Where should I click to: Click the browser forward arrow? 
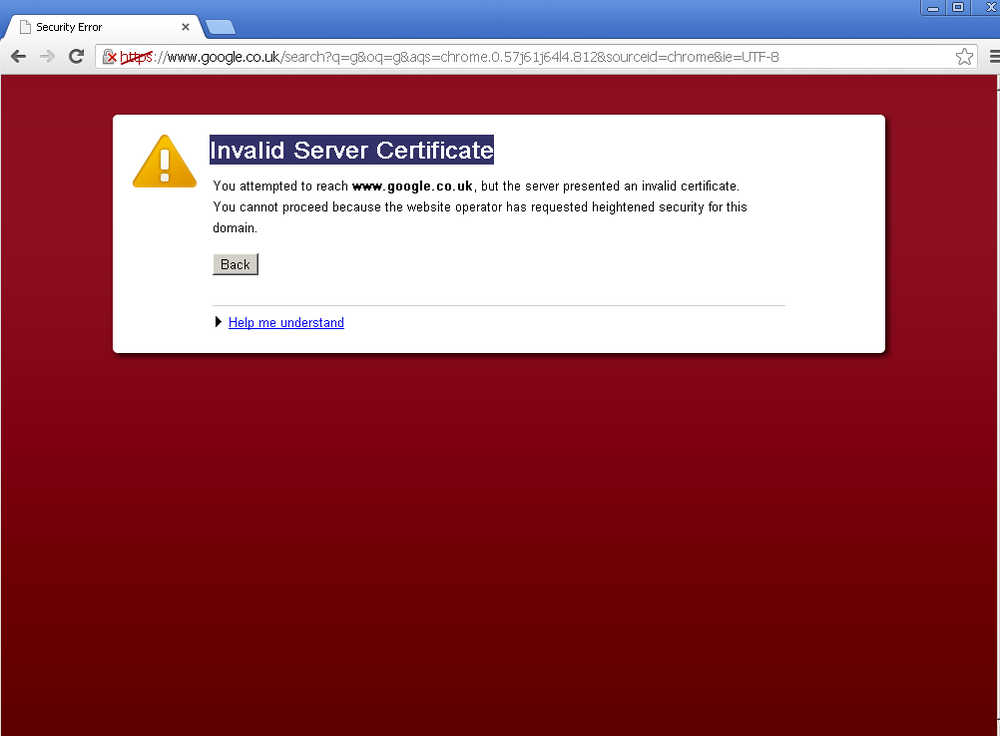tap(47, 57)
